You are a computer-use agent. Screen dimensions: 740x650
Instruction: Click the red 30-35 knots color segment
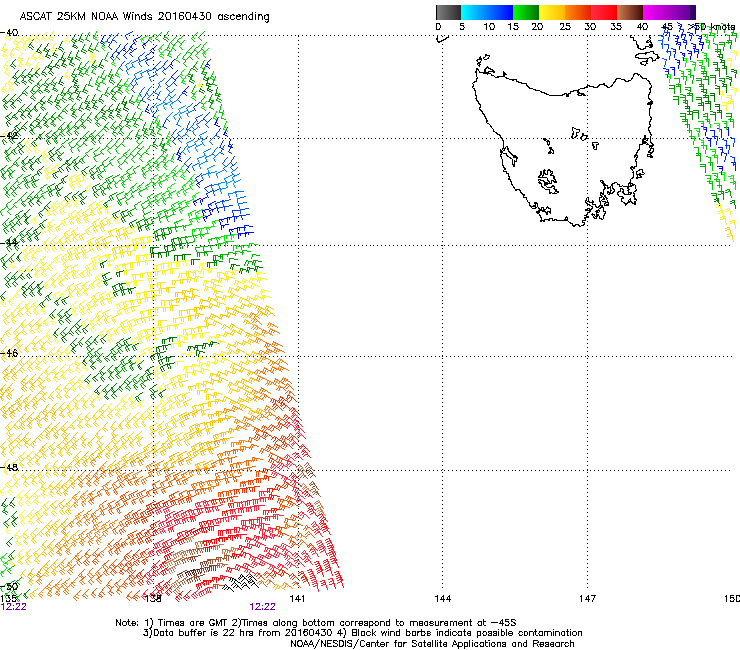[604, 12]
